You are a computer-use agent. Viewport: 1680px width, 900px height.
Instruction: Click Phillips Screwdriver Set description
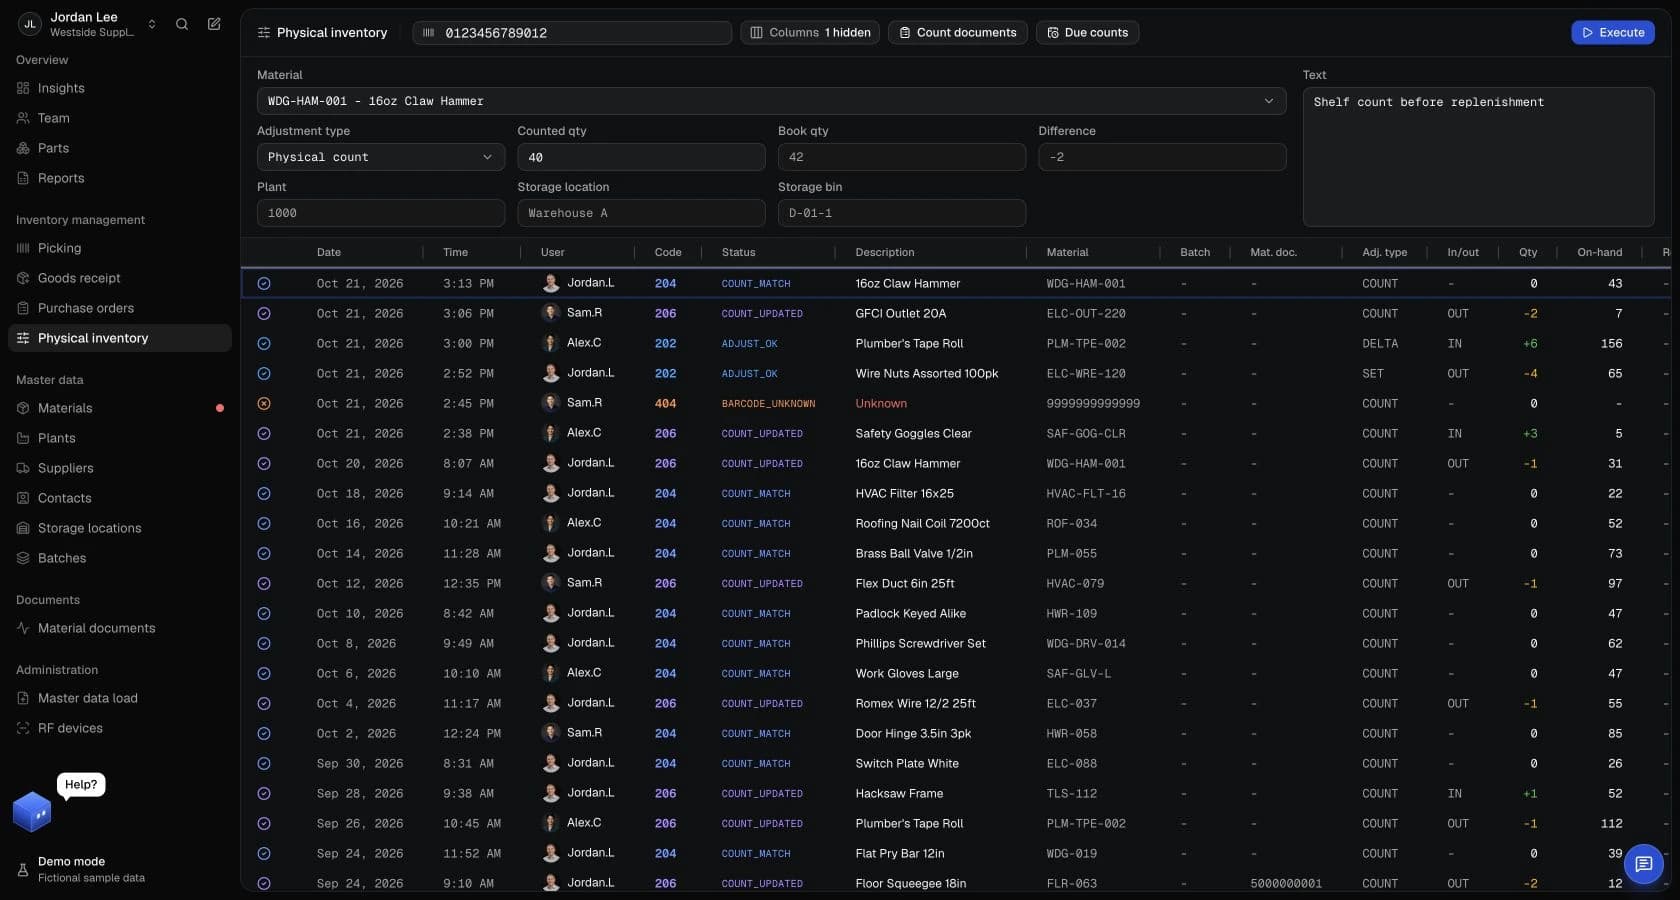pyautogui.click(x=920, y=644)
